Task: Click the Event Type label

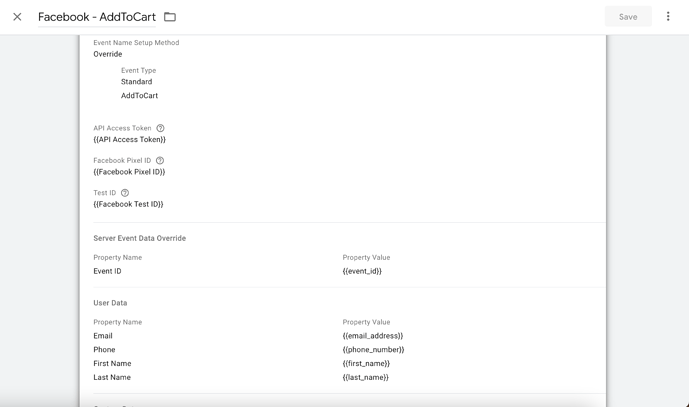Action: coord(138,70)
